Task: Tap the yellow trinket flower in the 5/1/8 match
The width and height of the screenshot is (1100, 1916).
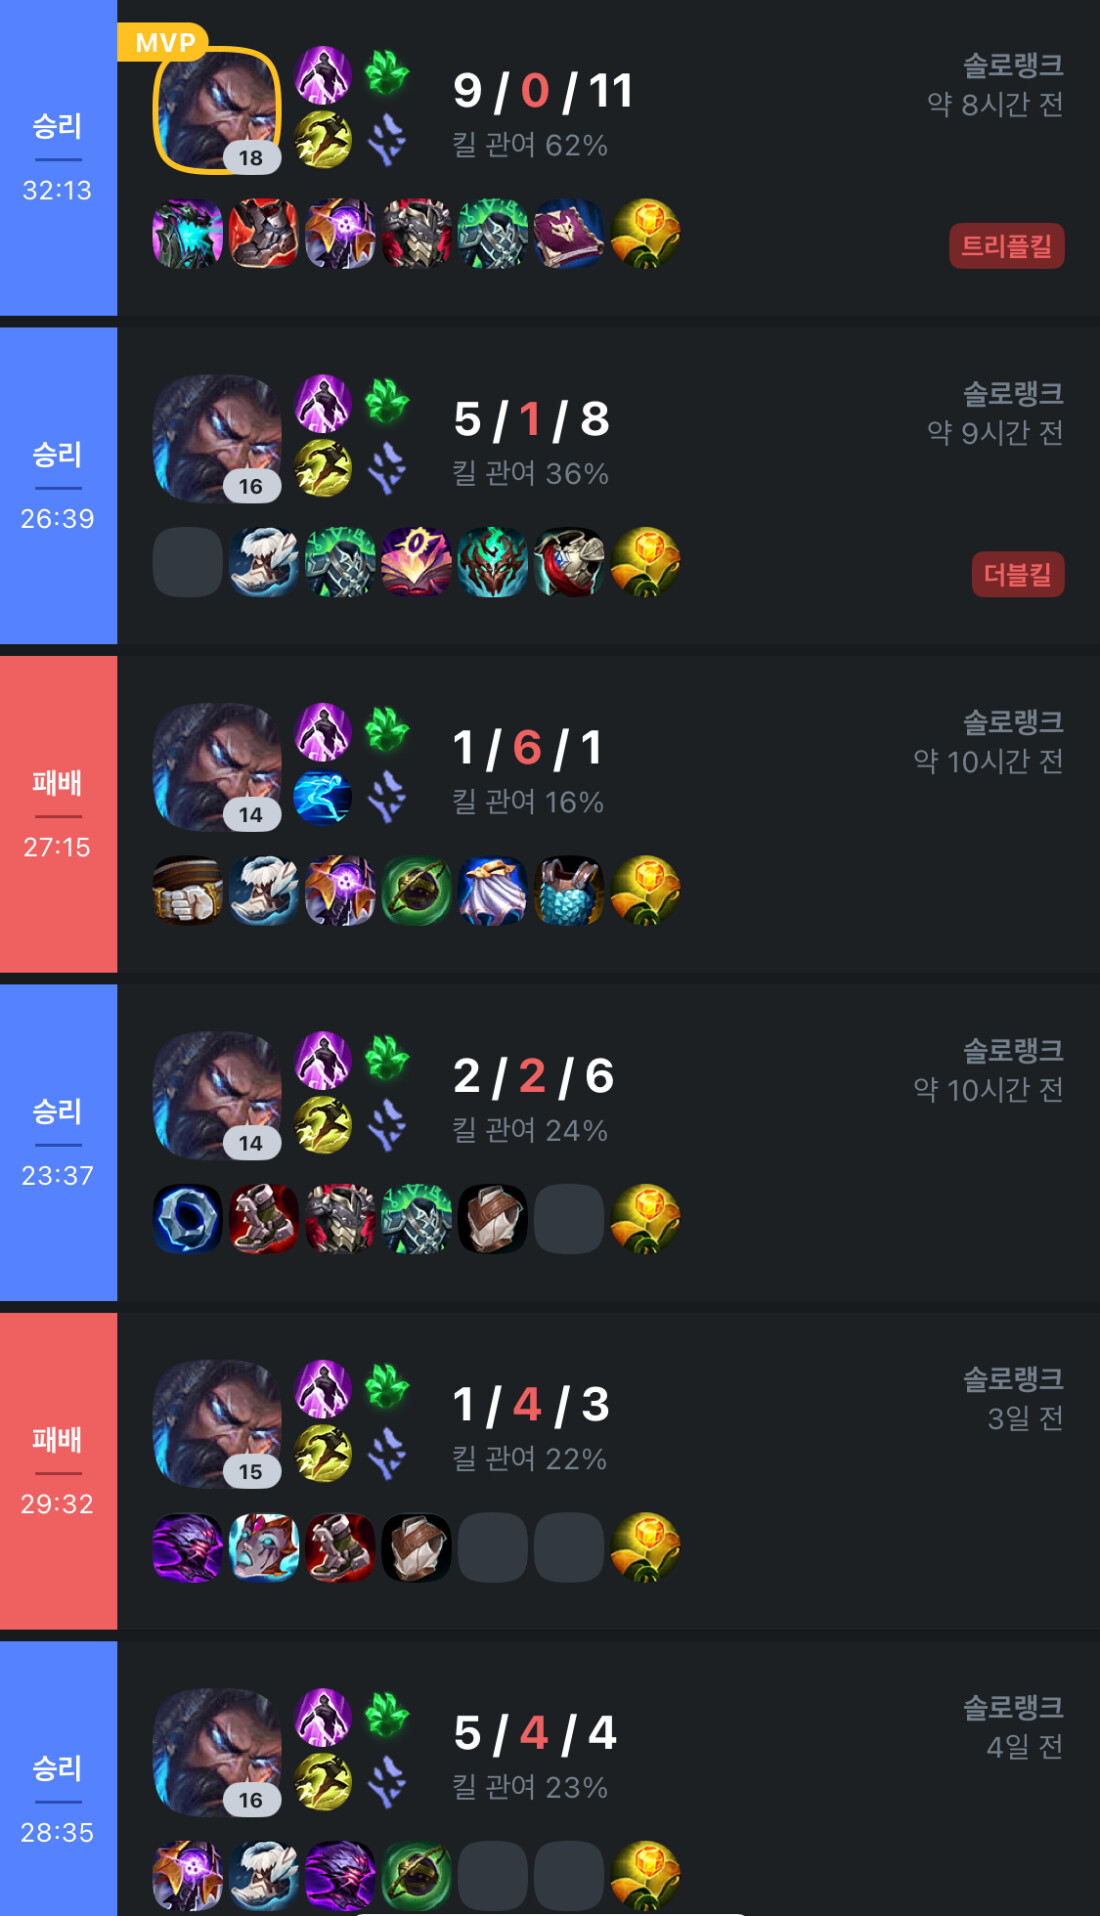Action: (645, 563)
